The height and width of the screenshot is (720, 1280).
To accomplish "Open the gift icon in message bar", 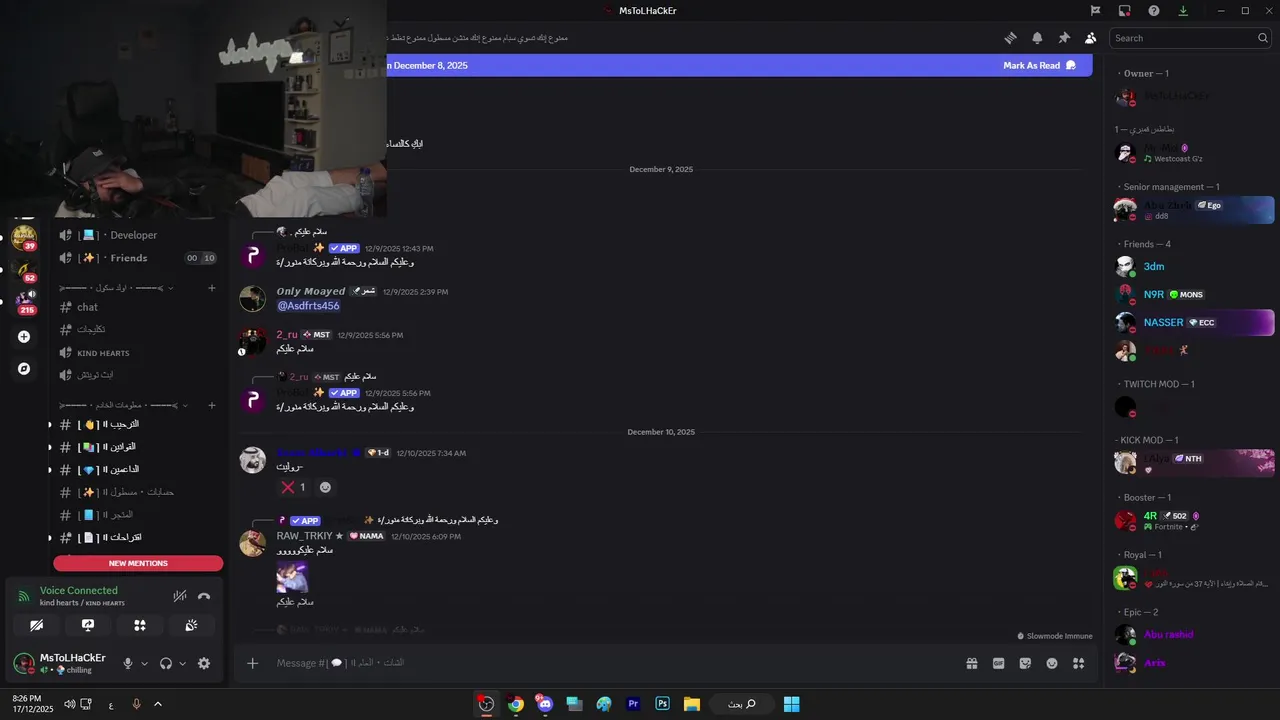I will 971,663.
